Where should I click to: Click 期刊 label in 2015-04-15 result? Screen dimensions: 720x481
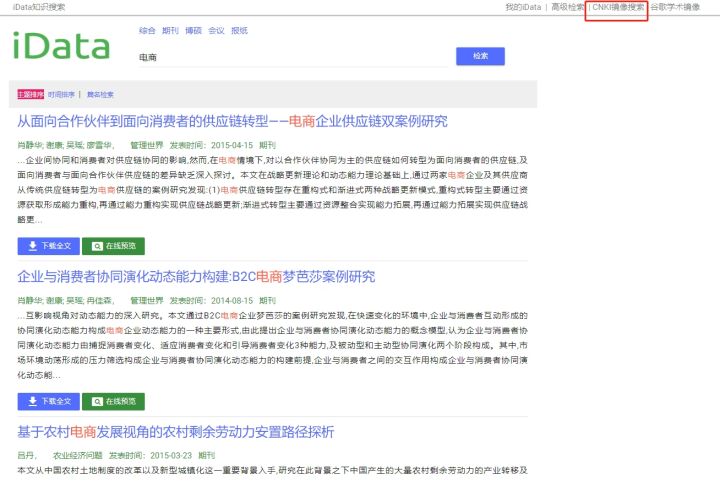click(267, 145)
